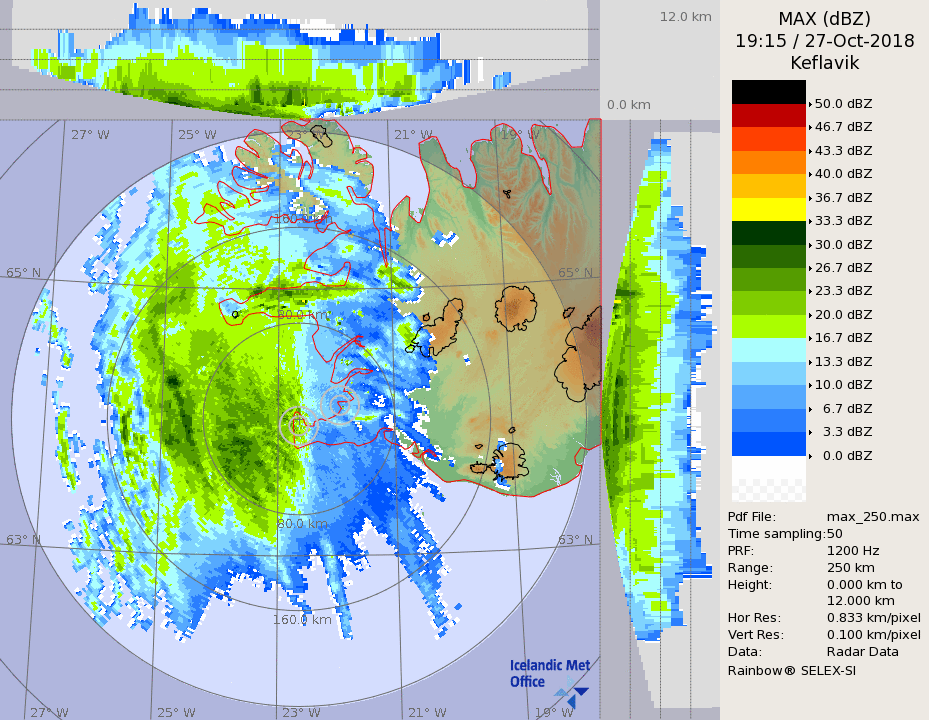The width and height of the screenshot is (929, 720).
Task: Open the top vertical cross-section panel
Action: click(x=300, y=60)
